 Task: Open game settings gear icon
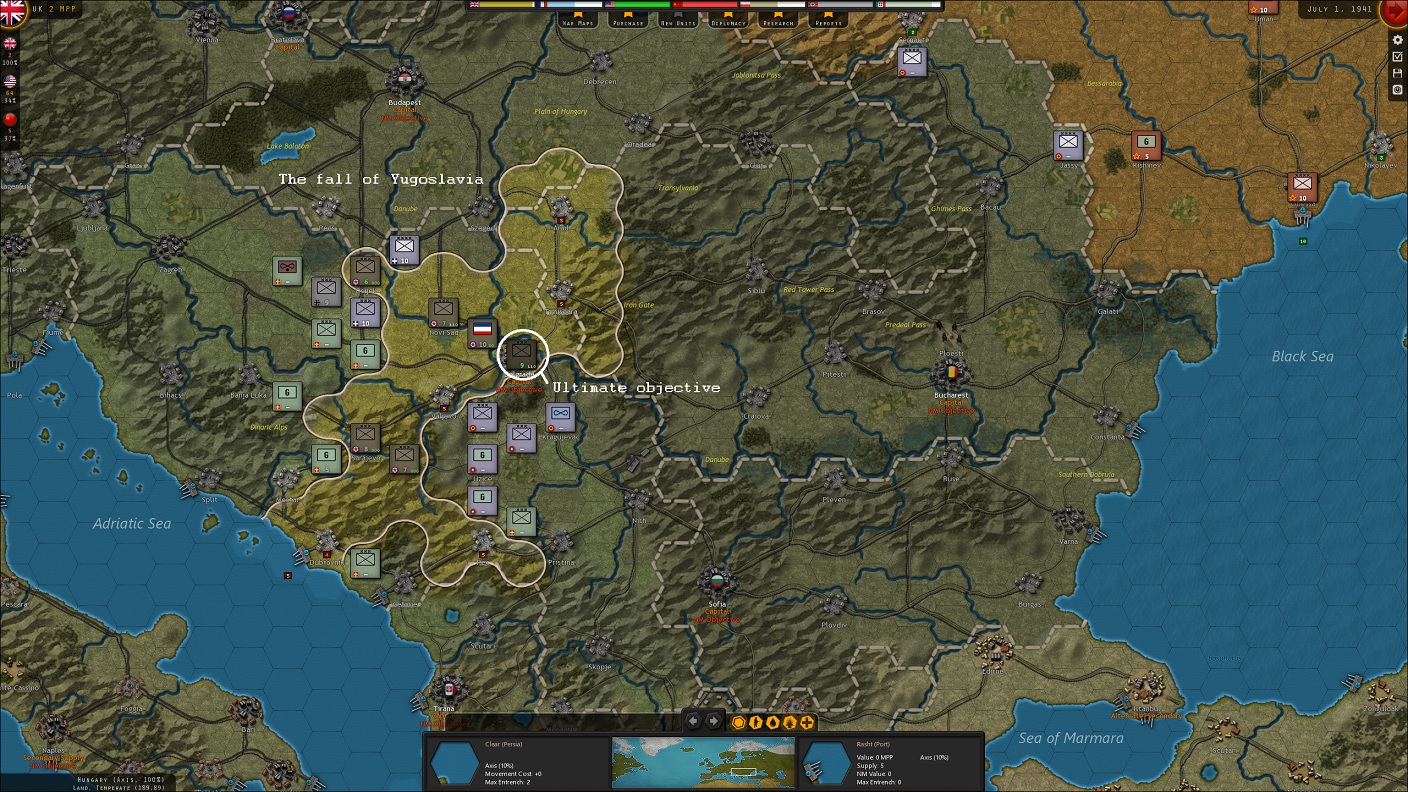point(1398,40)
